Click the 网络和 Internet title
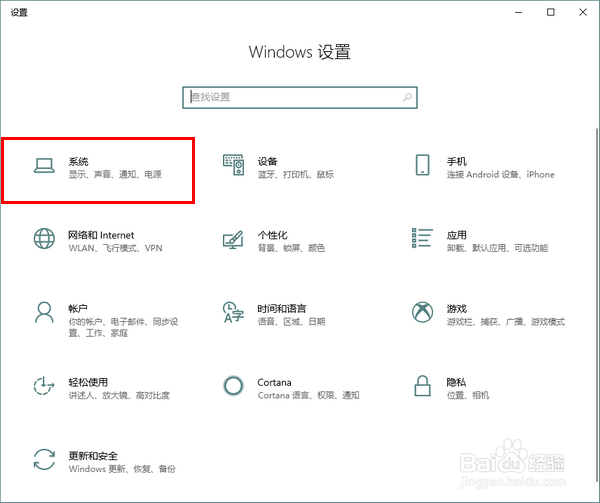 101,235
